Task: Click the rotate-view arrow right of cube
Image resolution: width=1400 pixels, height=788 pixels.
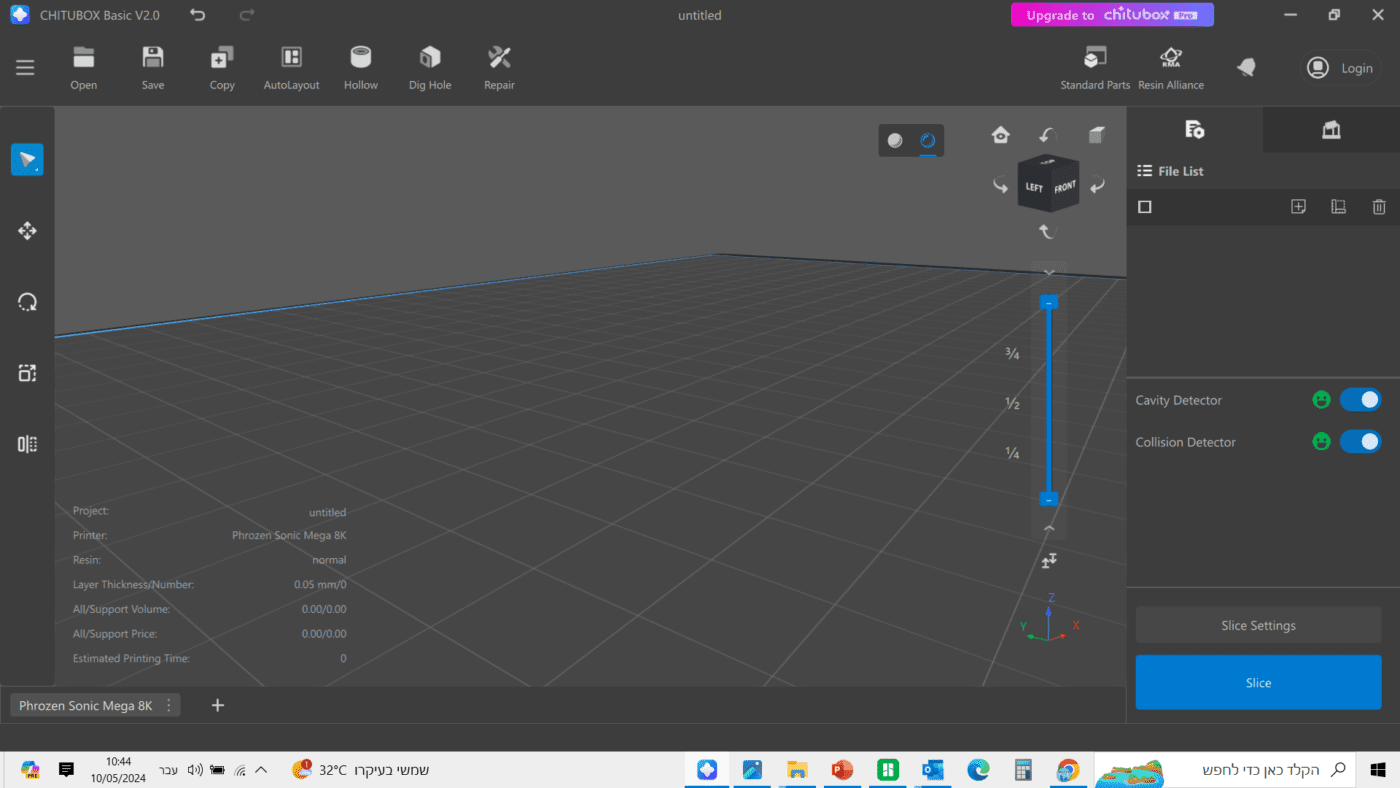Action: coord(1097,186)
